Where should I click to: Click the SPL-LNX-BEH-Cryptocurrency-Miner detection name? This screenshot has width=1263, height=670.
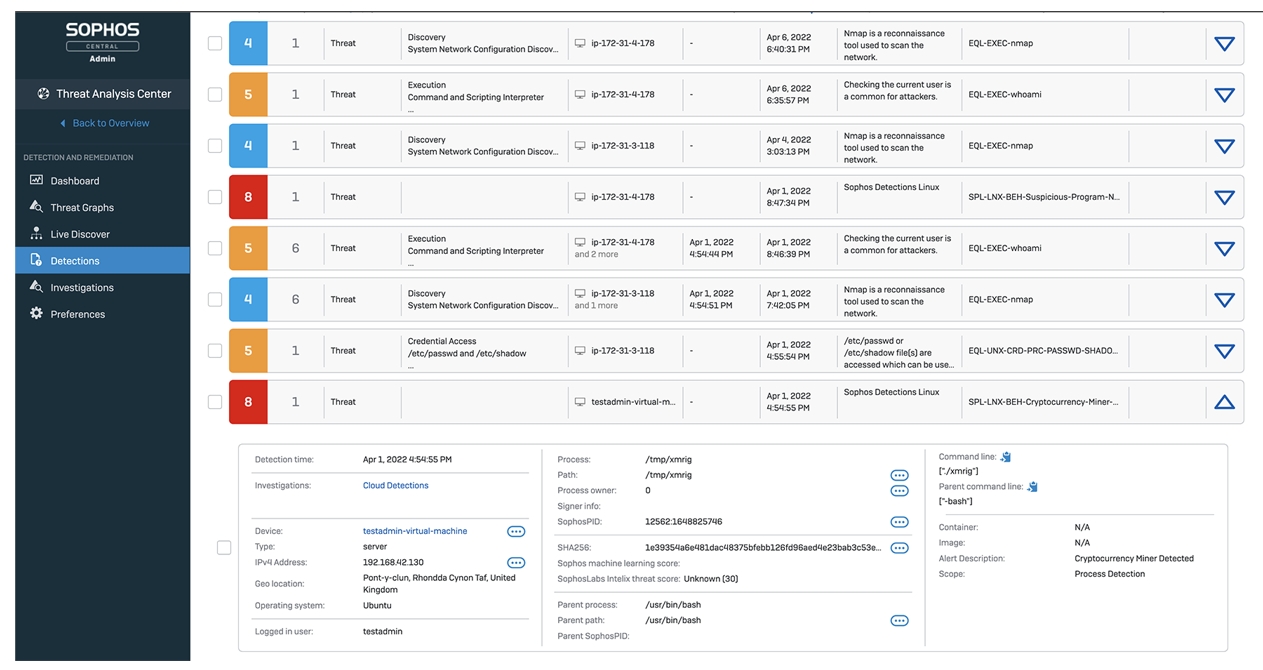point(1043,402)
